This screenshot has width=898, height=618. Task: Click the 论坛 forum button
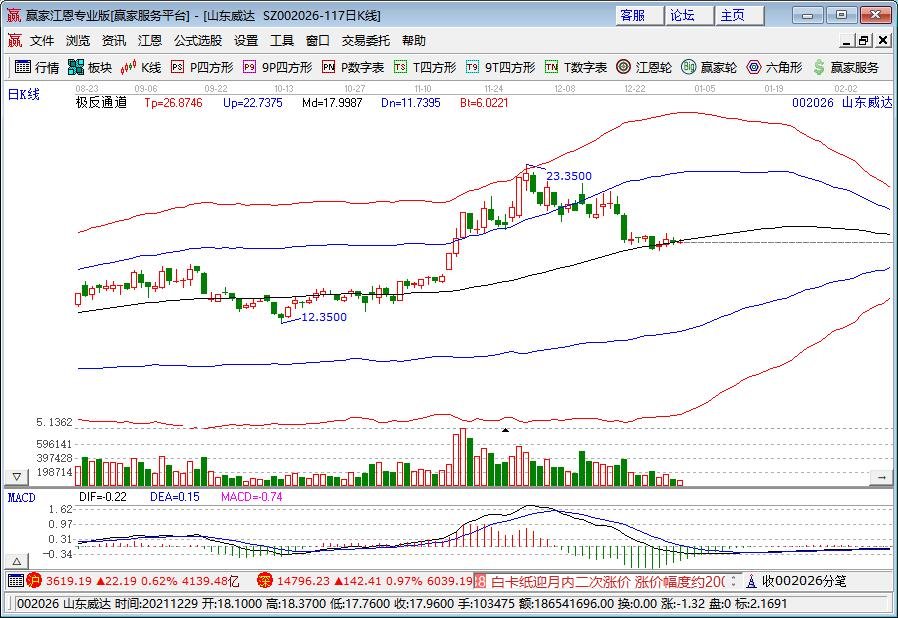690,15
